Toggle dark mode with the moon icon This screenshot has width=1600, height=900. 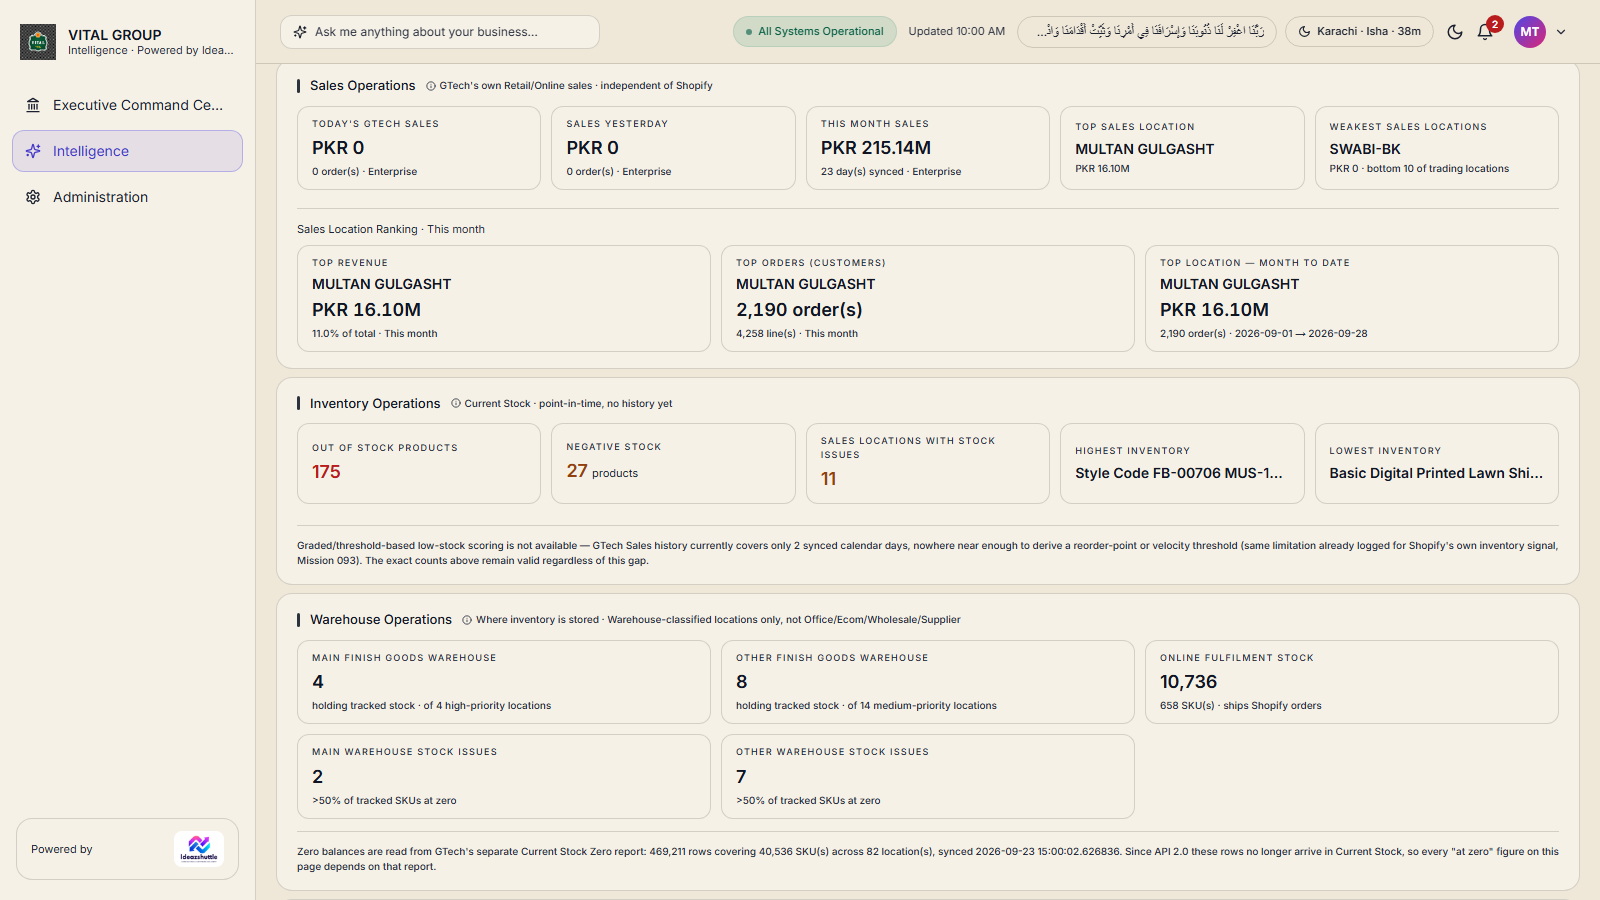point(1455,32)
